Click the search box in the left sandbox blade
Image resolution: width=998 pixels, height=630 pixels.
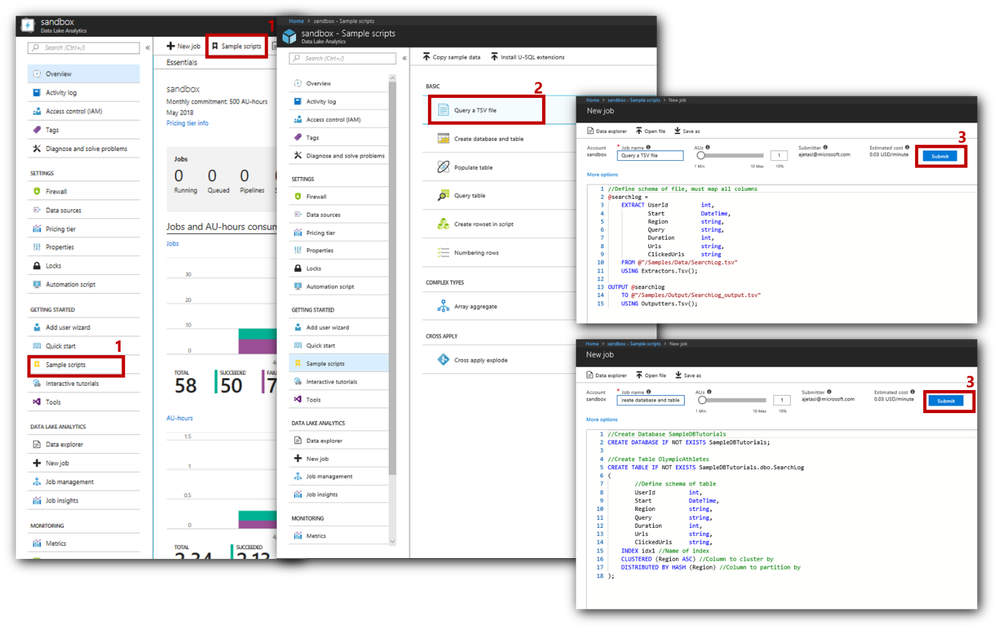tap(84, 48)
